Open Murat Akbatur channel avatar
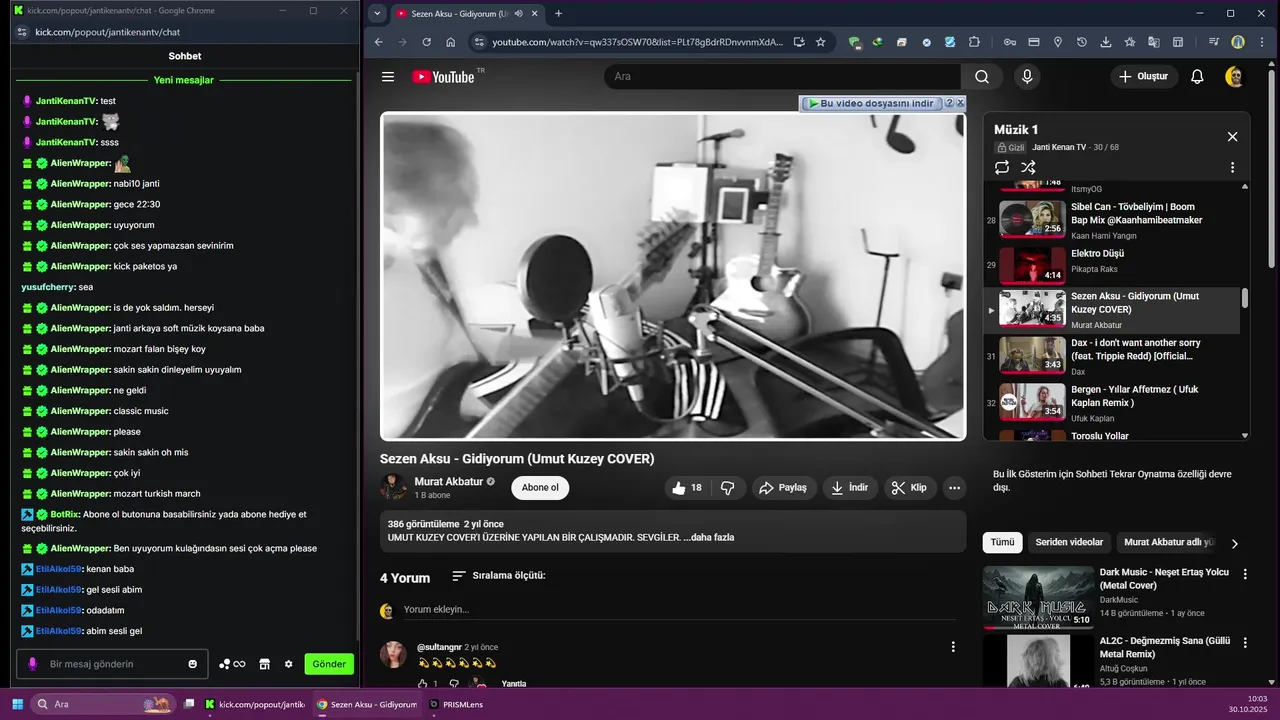Image resolution: width=1280 pixels, height=720 pixels. (393, 487)
